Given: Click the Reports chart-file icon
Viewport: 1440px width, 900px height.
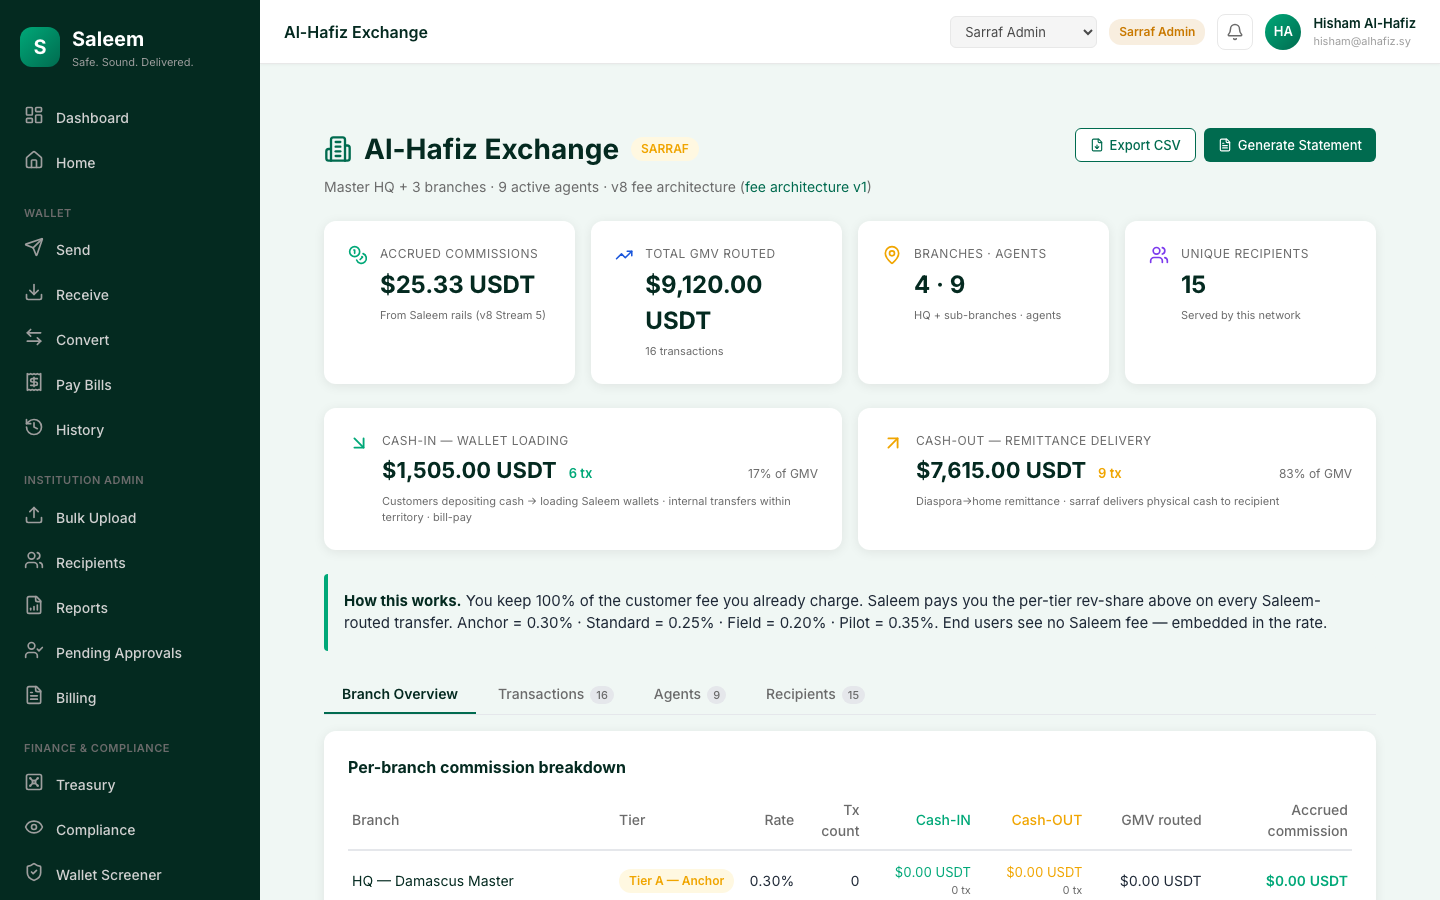Looking at the screenshot, I should [34, 605].
